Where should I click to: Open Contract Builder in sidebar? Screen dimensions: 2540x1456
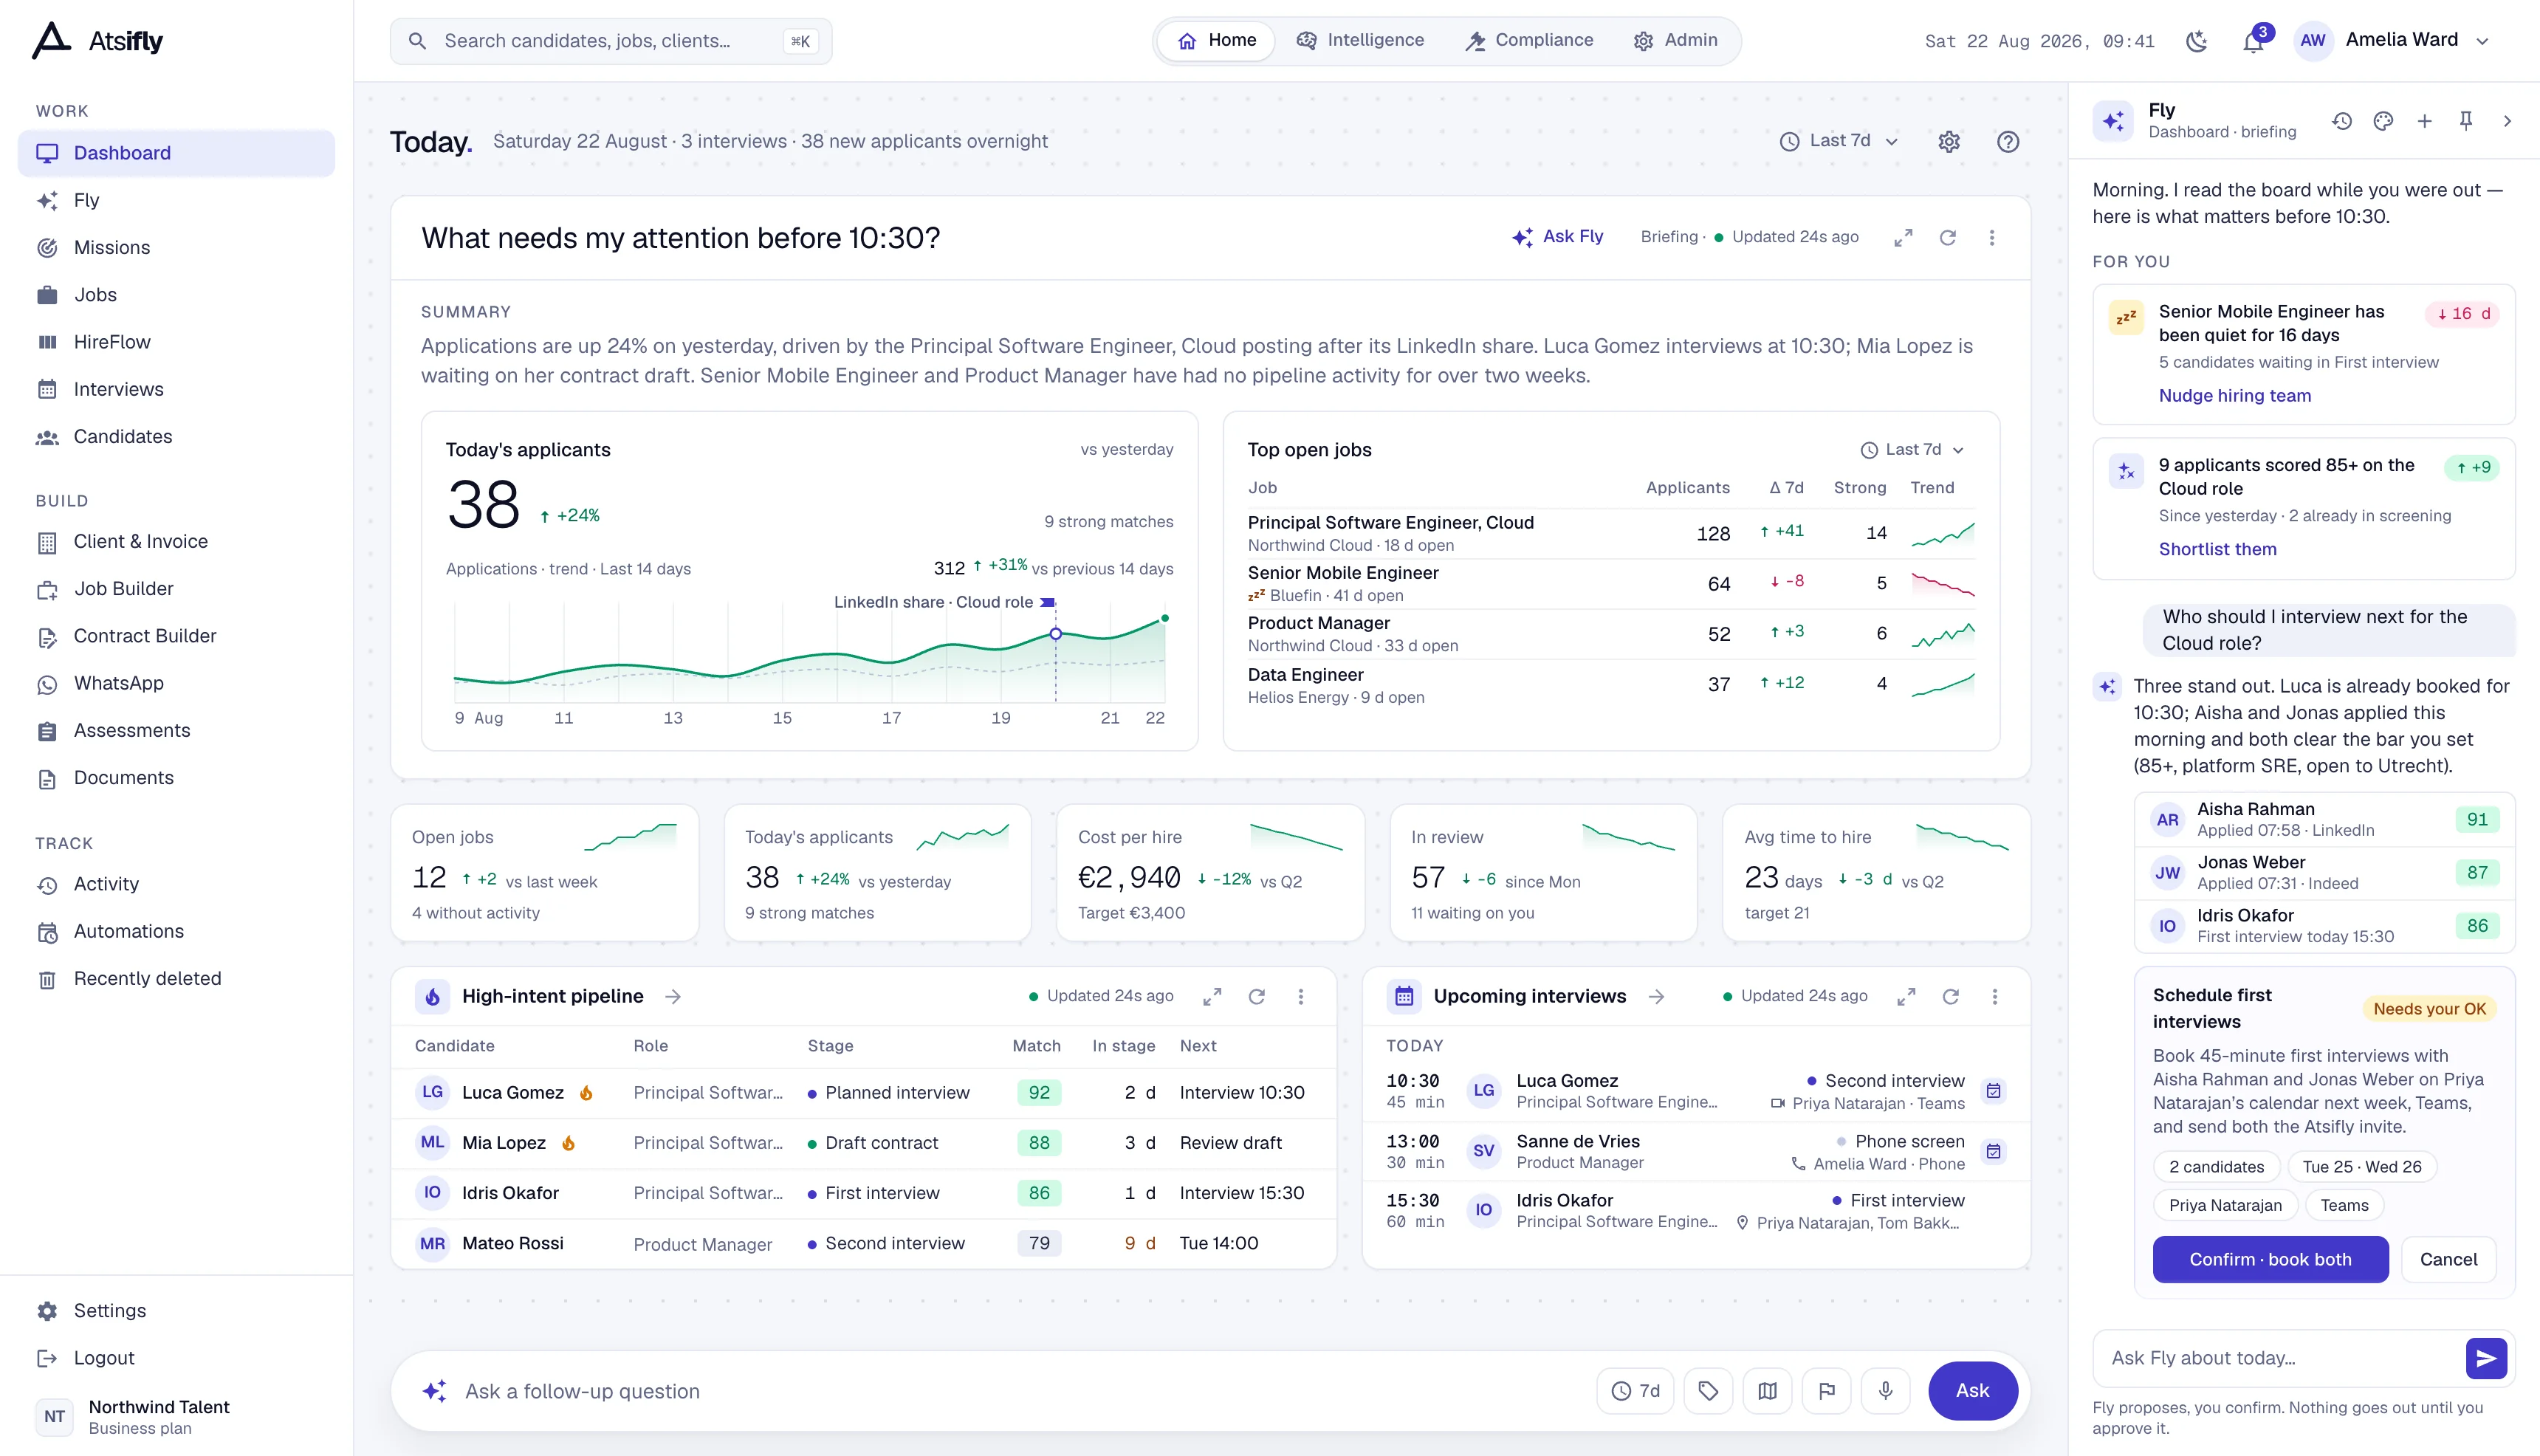(177, 636)
